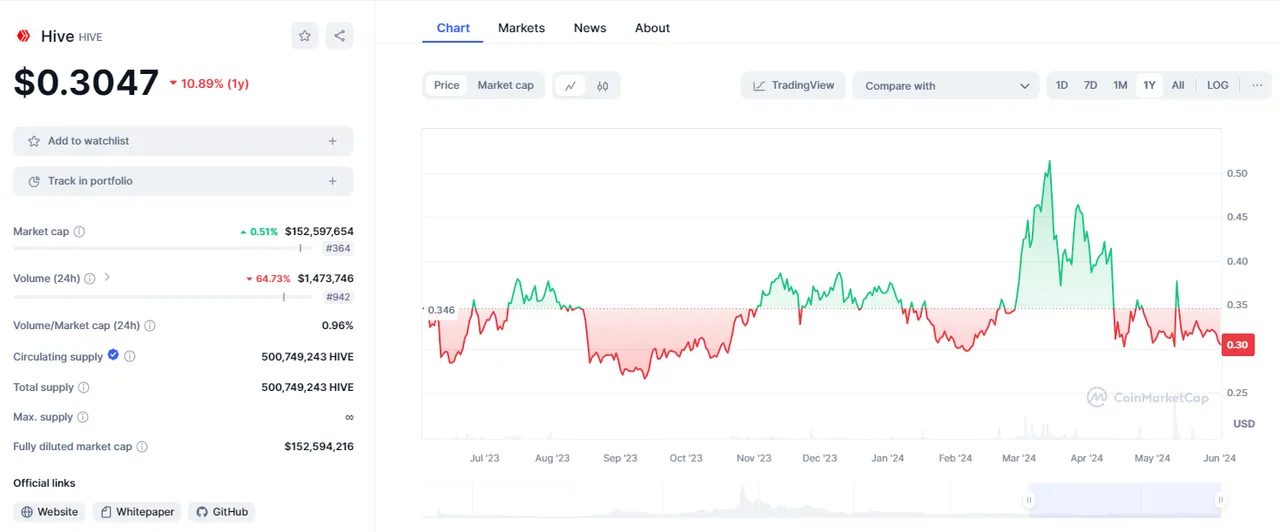Image resolution: width=1280 pixels, height=532 pixels.
Task: Set chart range to 1Y
Action: click(x=1150, y=85)
